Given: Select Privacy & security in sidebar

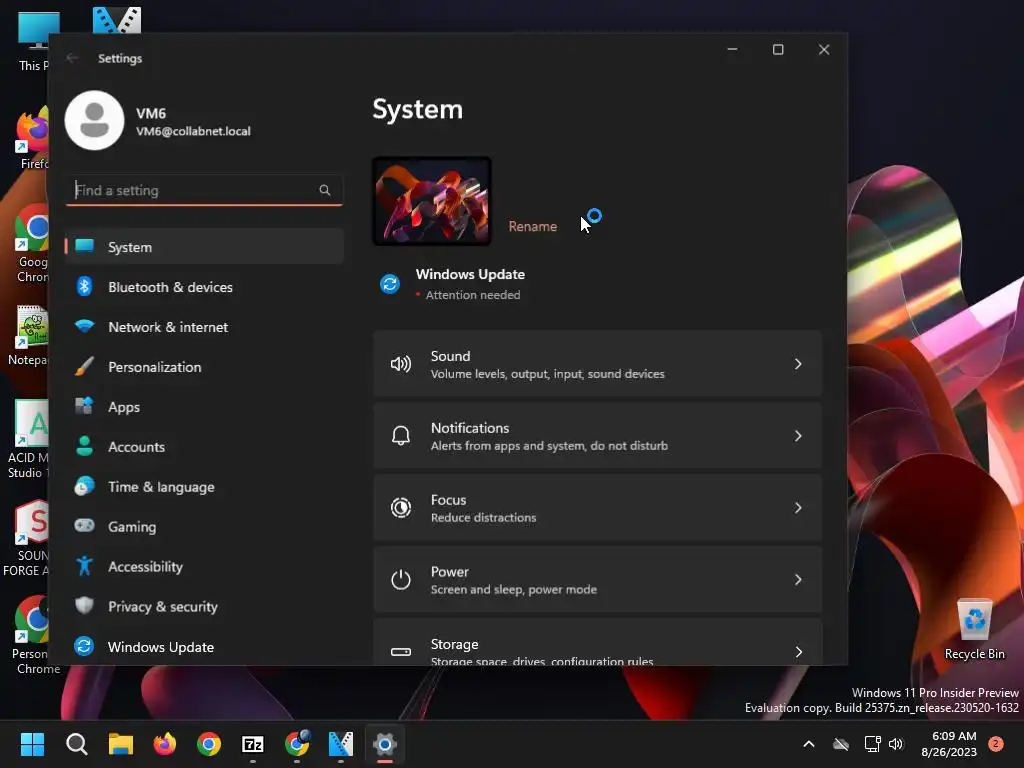Looking at the screenshot, I should [x=204, y=606].
